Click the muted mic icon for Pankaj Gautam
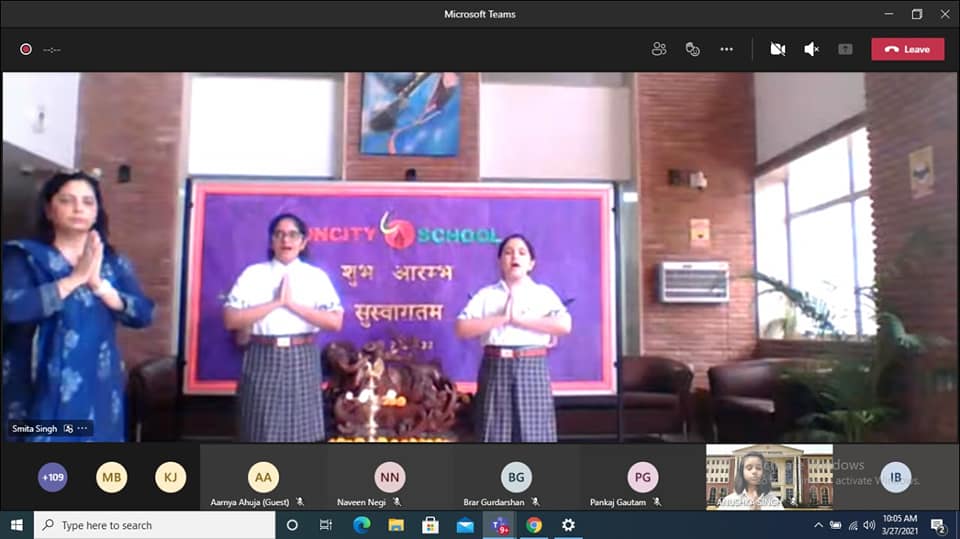This screenshot has width=960, height=539. [x=657, y=502]
